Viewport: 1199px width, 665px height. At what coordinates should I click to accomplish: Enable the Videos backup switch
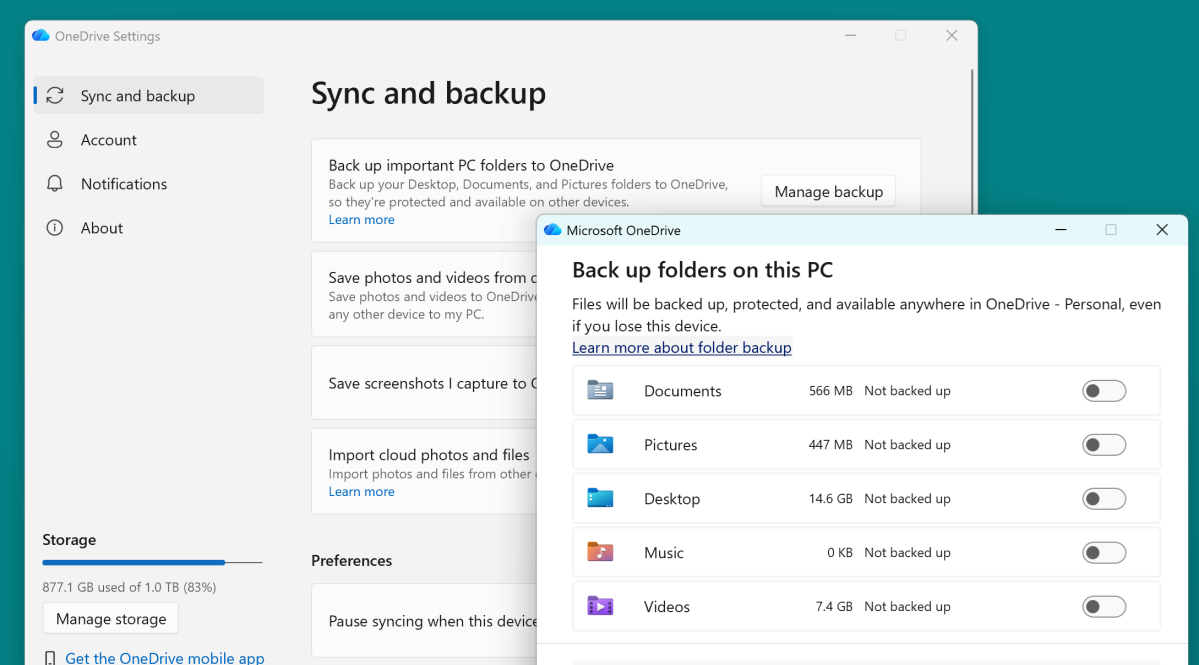click(1103, 607)
